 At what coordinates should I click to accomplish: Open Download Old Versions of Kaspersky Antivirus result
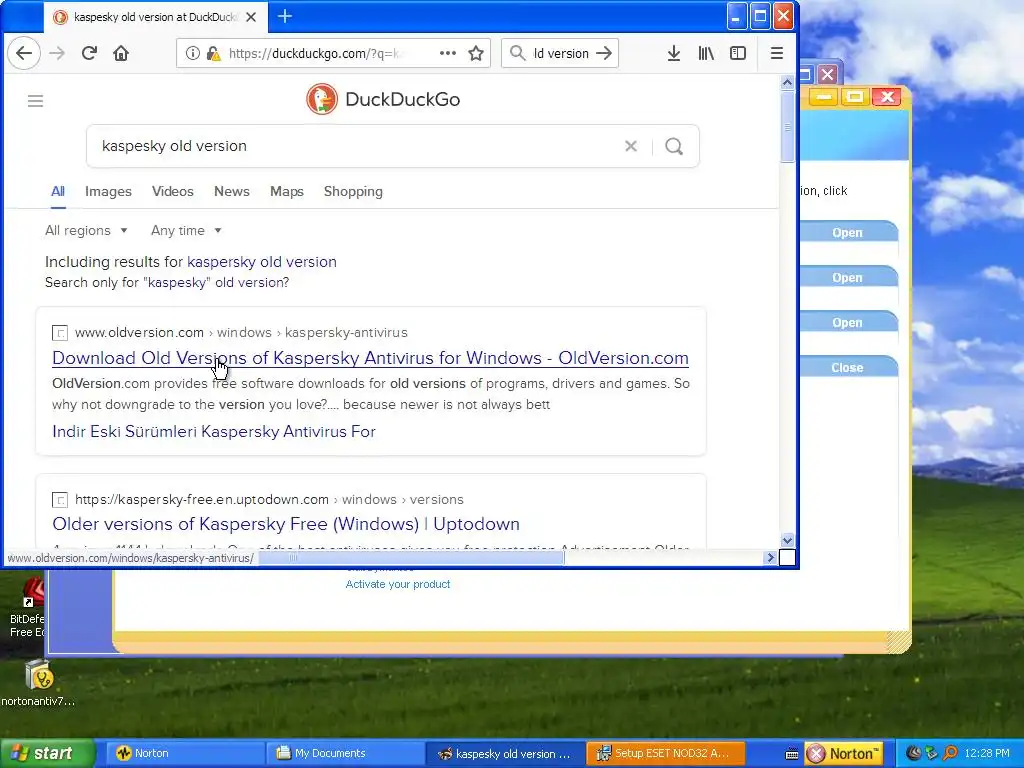(370, 358)
